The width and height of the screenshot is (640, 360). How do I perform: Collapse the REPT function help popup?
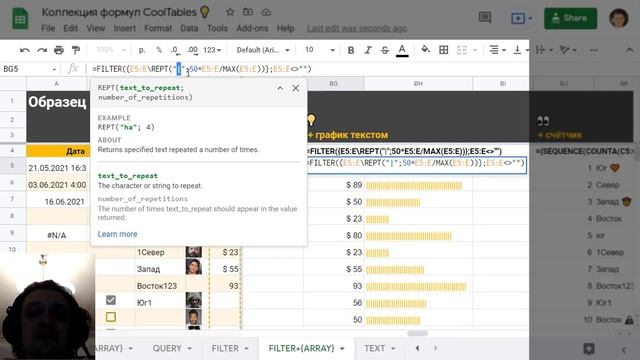280,88
